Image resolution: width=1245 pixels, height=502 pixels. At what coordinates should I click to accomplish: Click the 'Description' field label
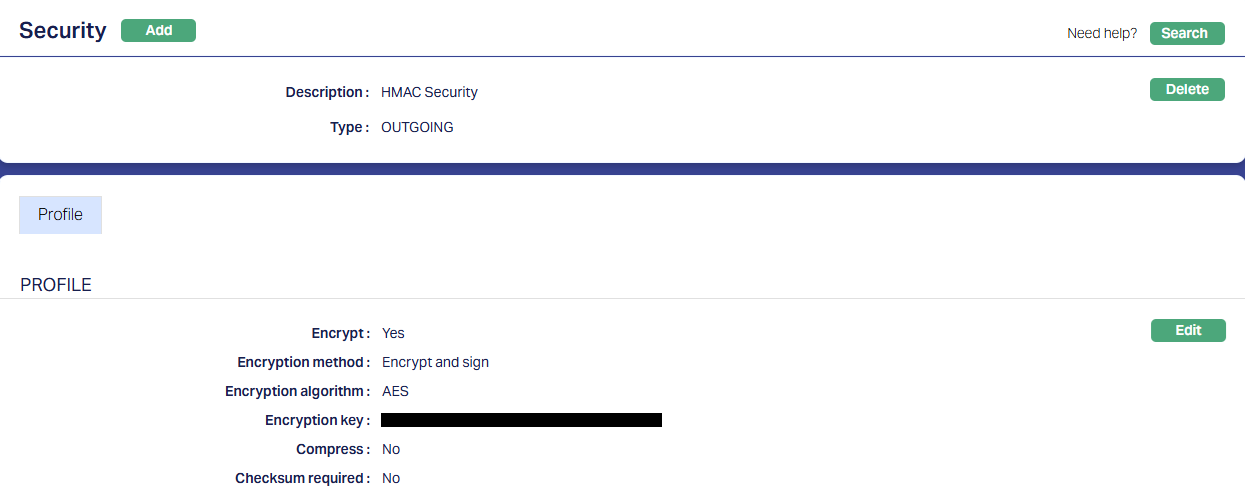[326, 92]
